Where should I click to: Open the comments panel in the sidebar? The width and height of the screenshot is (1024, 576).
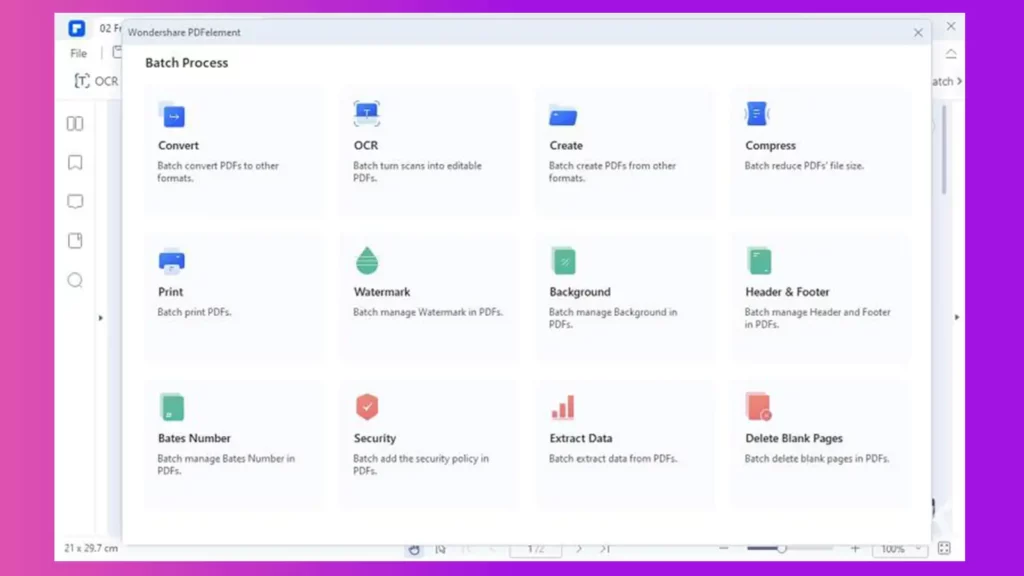(x=75, y=202)
